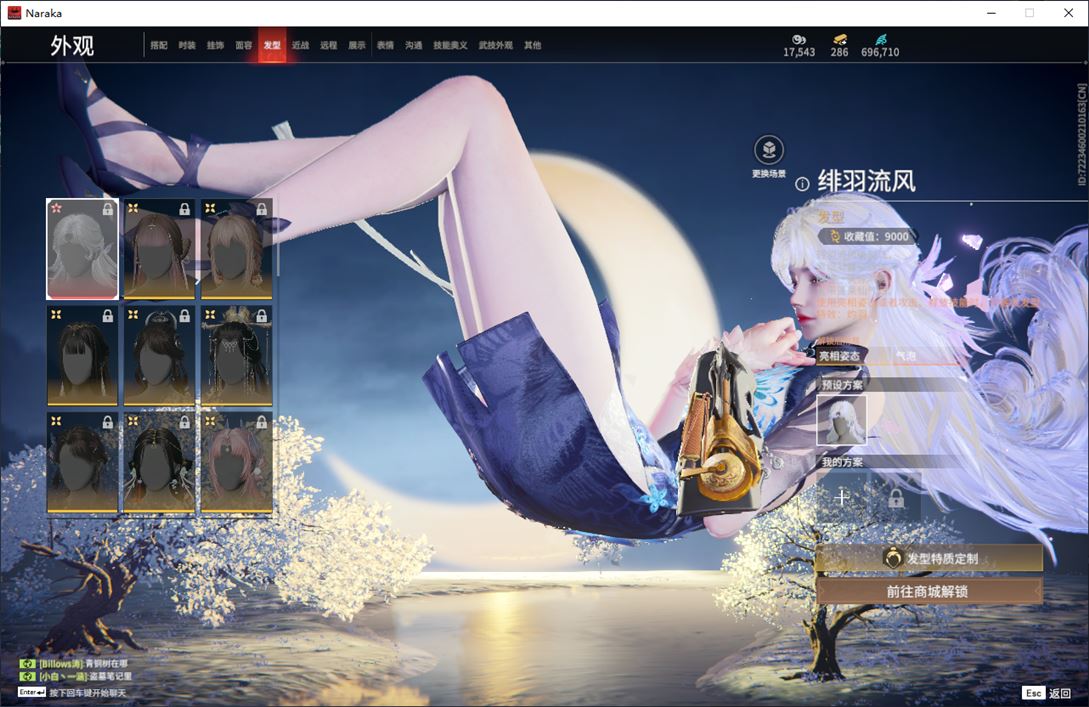
Task: Click the 17,543 currency amount
Action: (x=799, y=52)
